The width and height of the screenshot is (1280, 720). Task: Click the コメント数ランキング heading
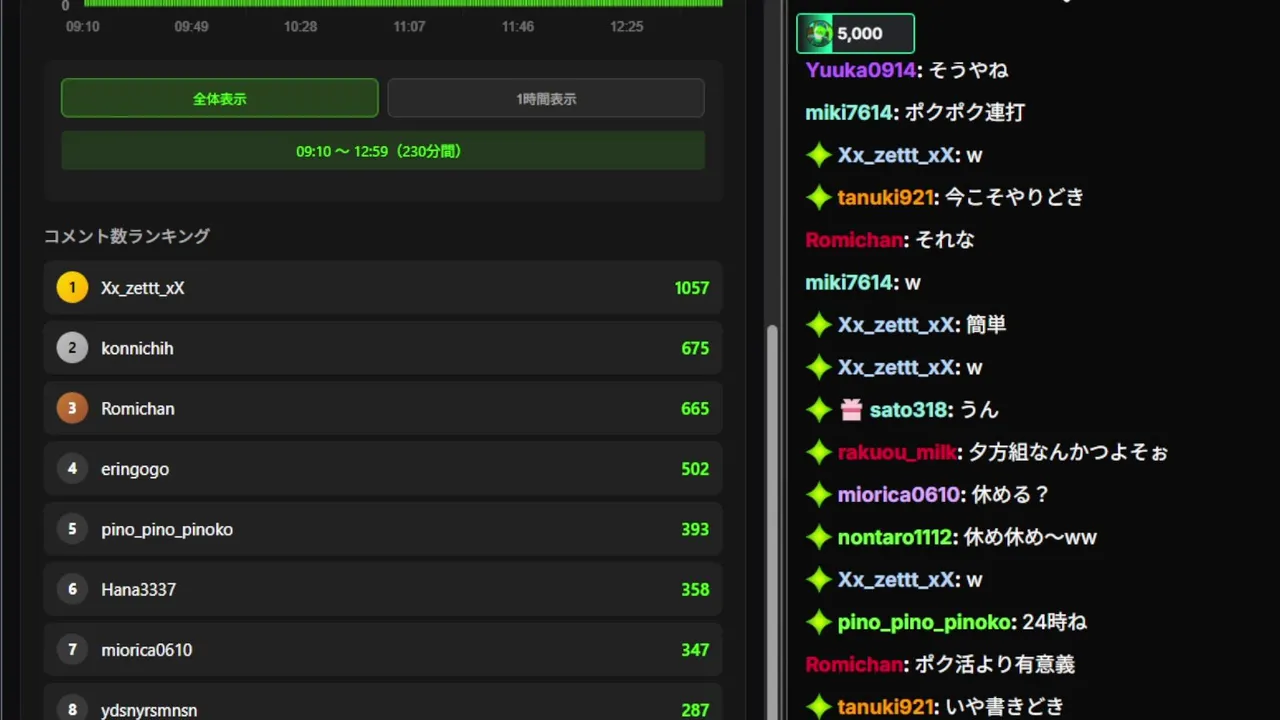pos(127,236)
